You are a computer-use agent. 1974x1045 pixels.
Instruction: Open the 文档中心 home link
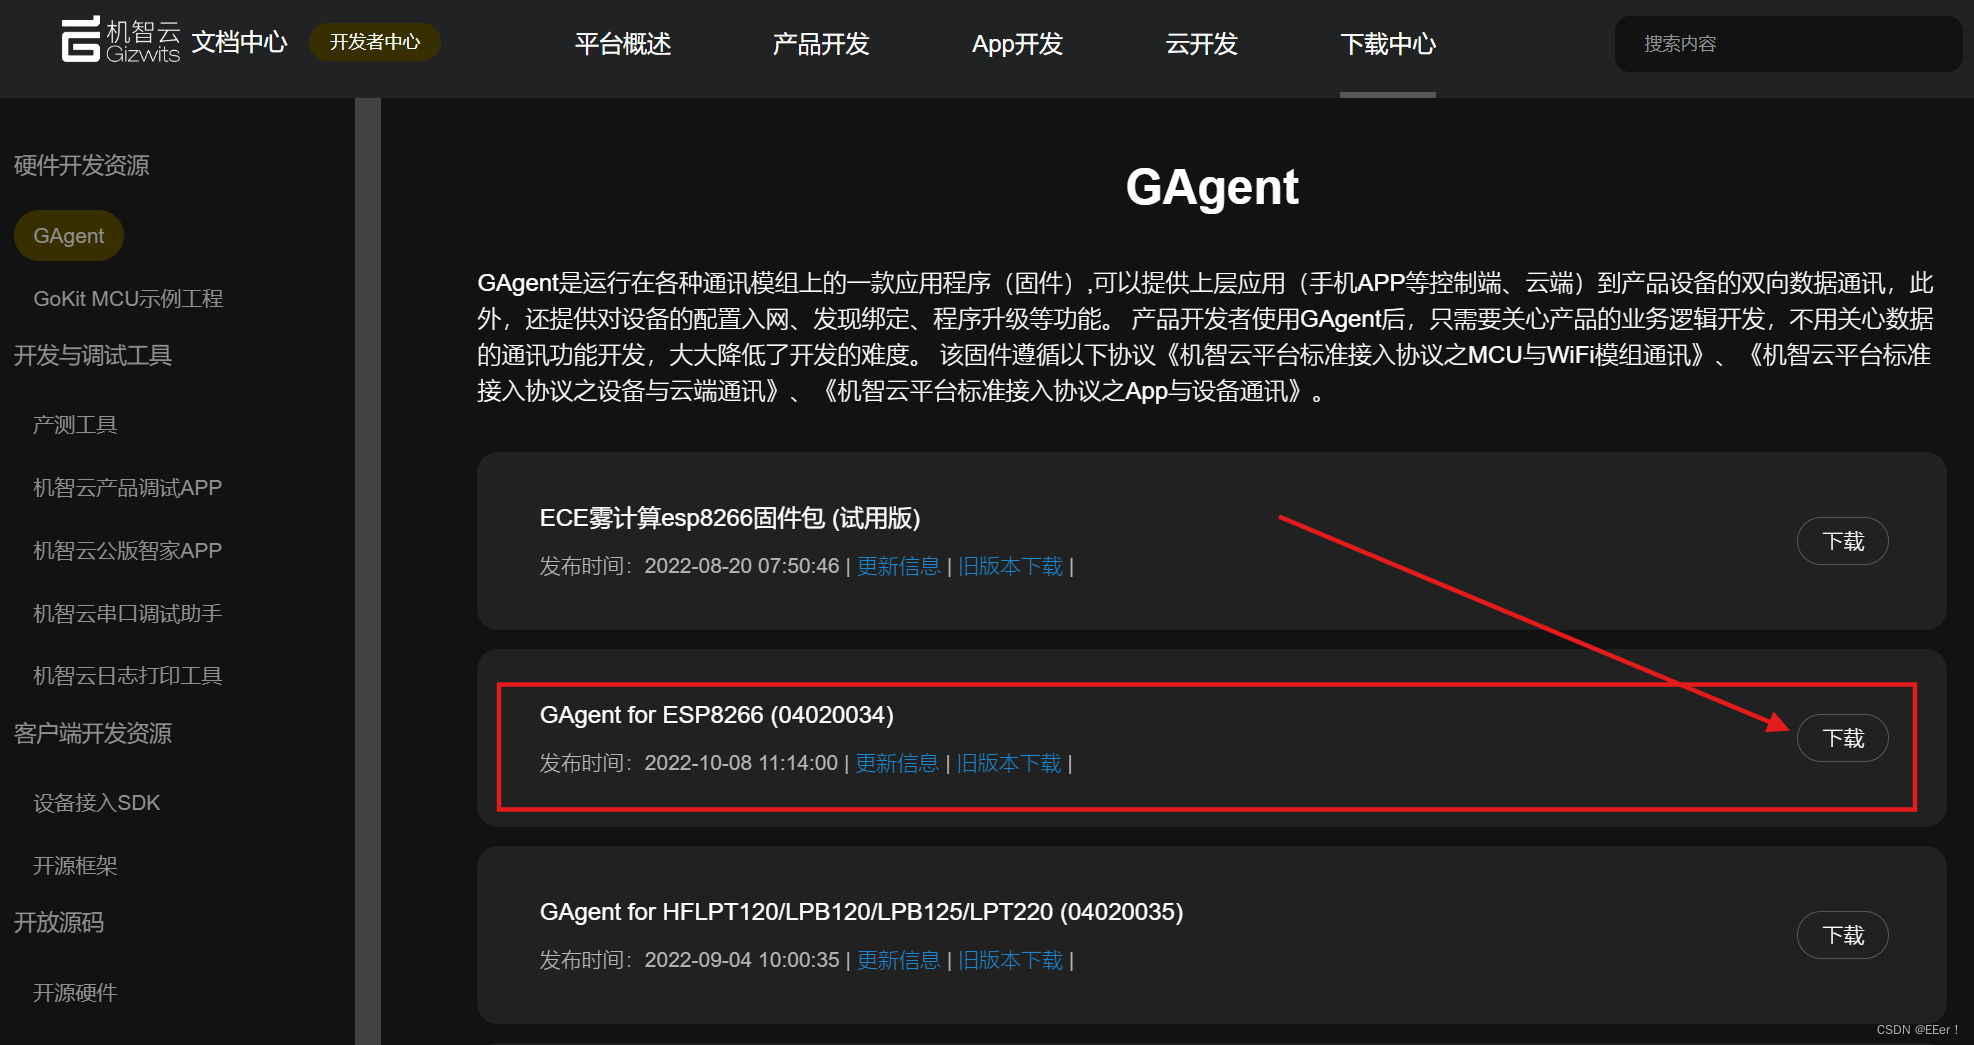[239, 42]
